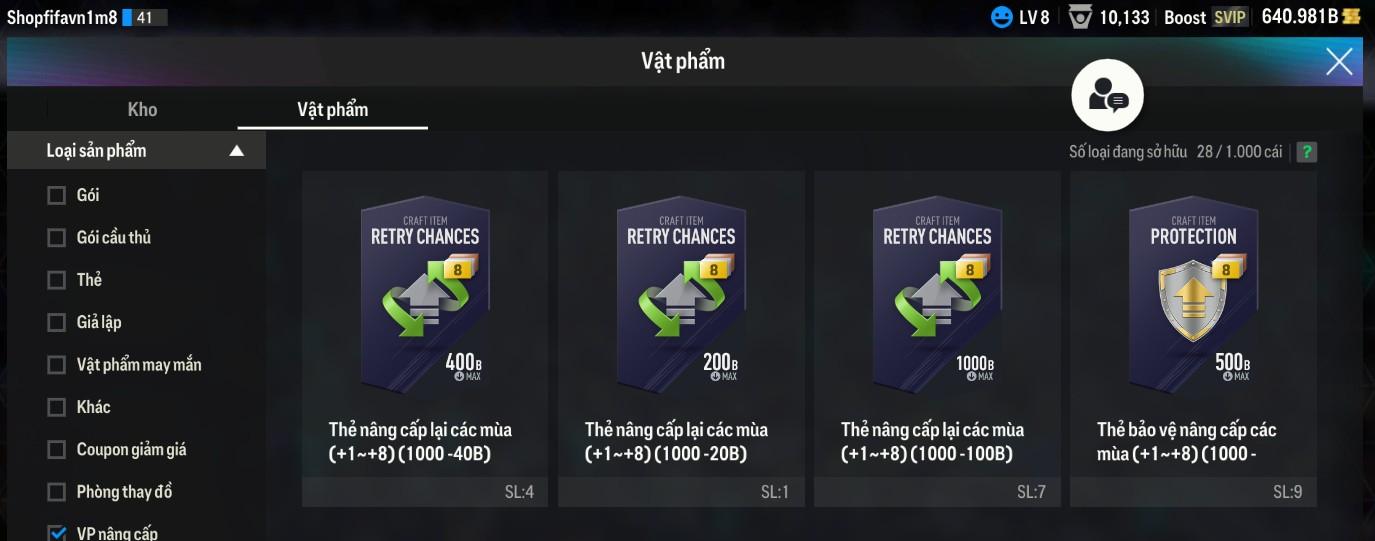Collapse the Loại sản phẩm filter arrow

(x=236, y=151)
